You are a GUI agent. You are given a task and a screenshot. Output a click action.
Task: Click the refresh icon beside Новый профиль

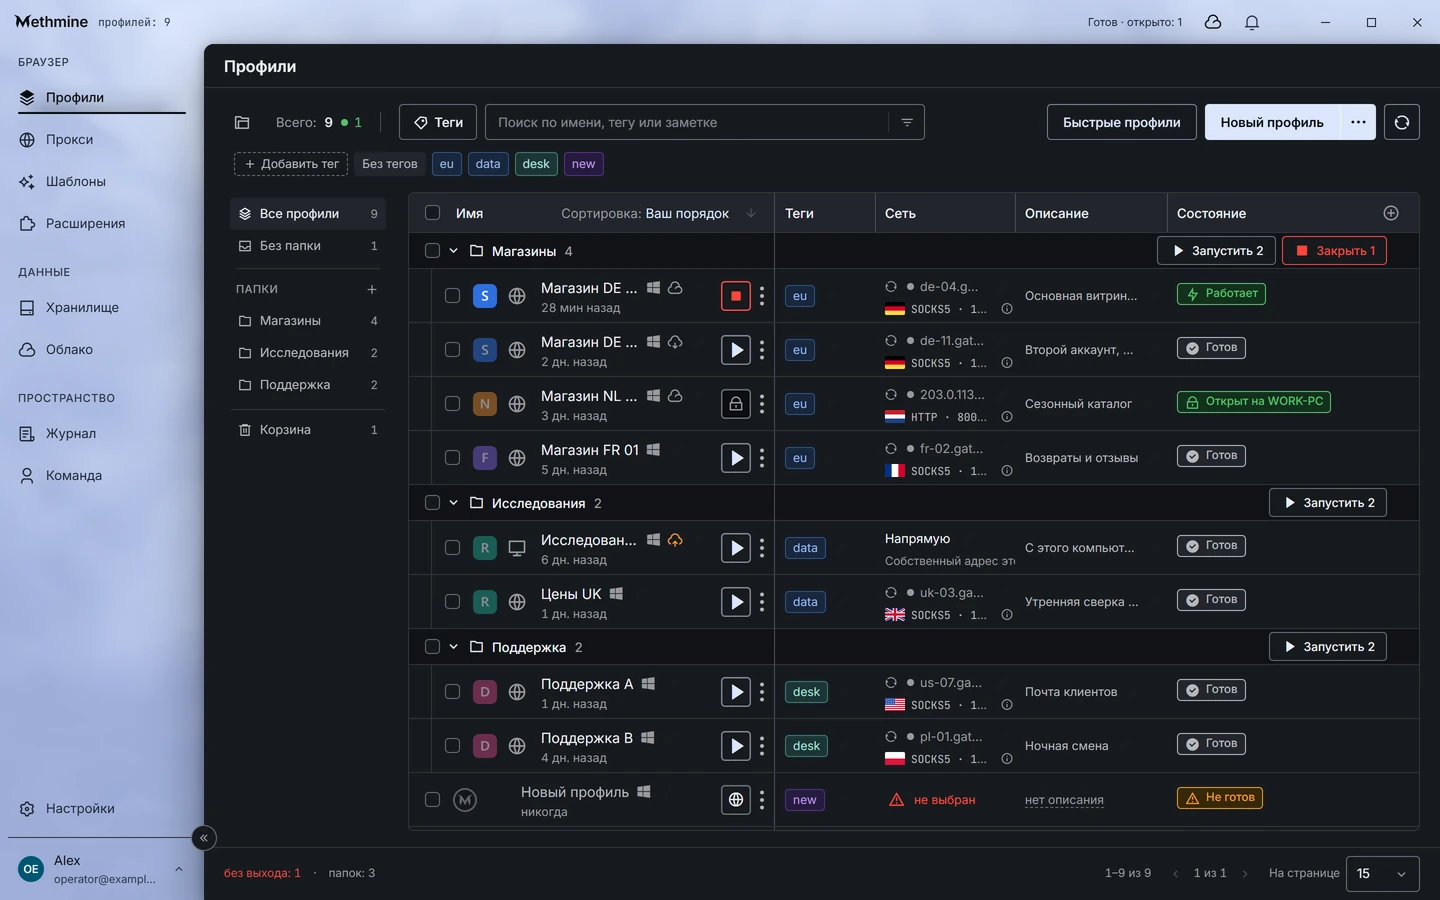click(1402, 122)
